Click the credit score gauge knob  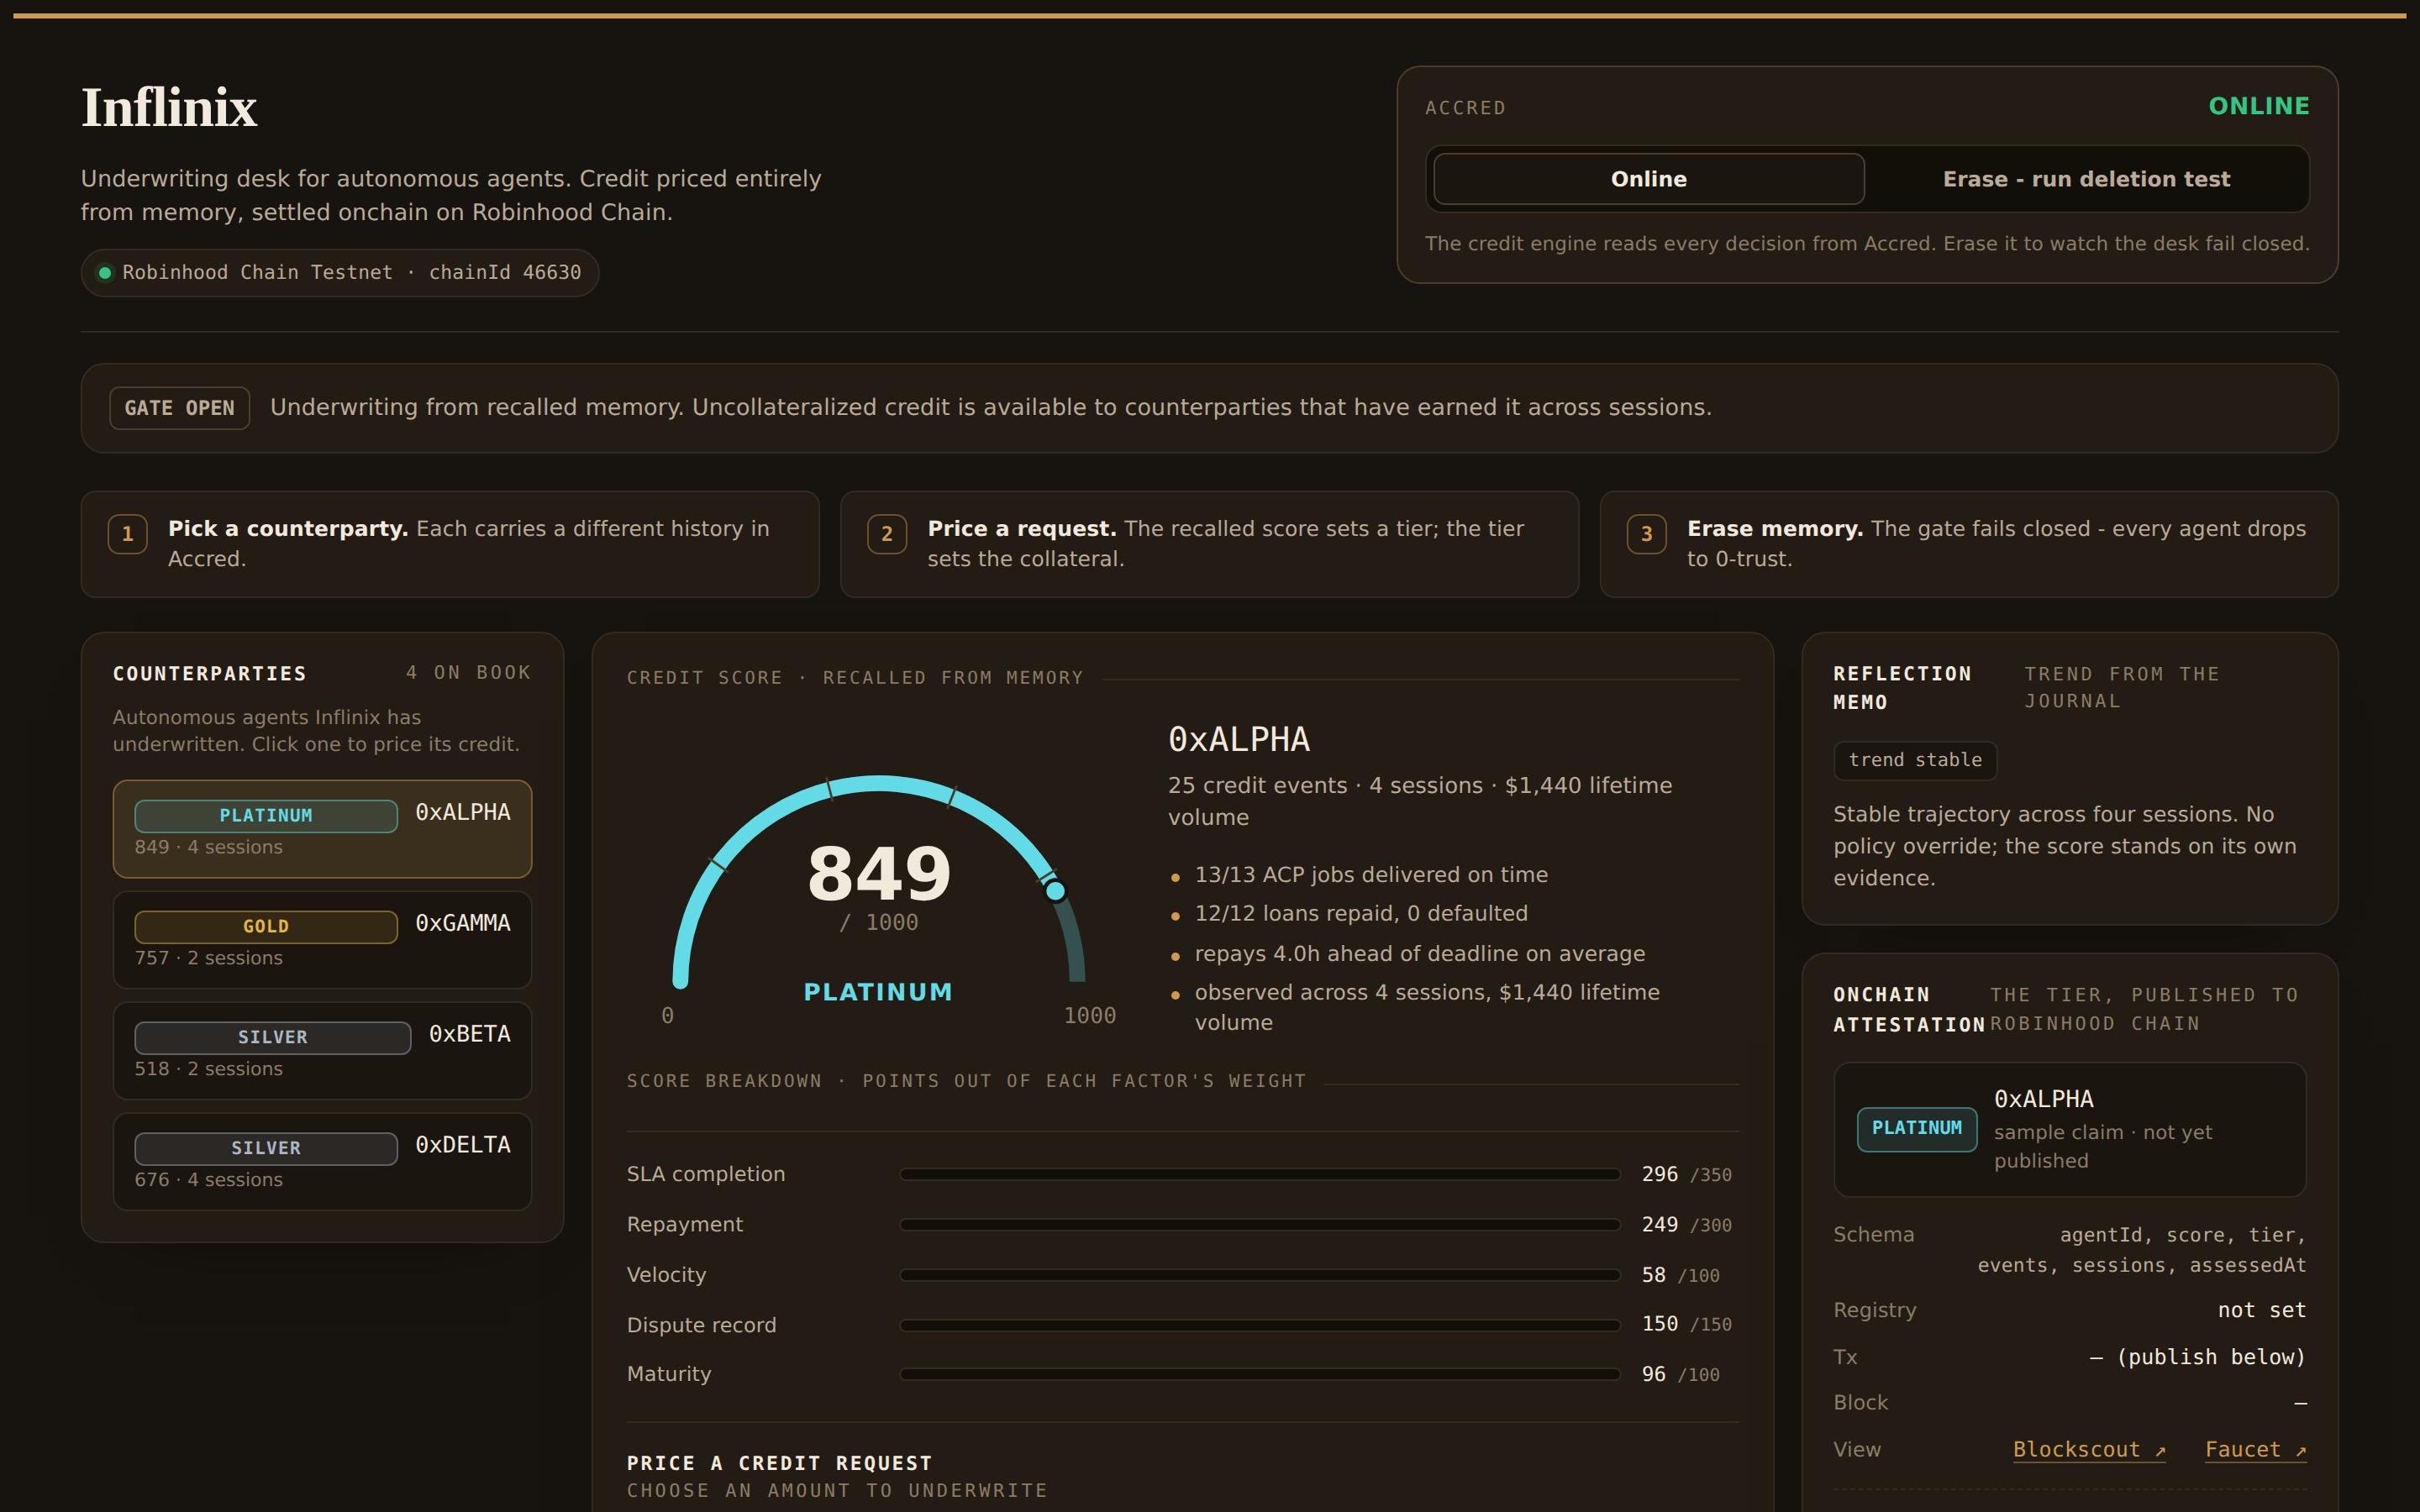[1055, 891]
